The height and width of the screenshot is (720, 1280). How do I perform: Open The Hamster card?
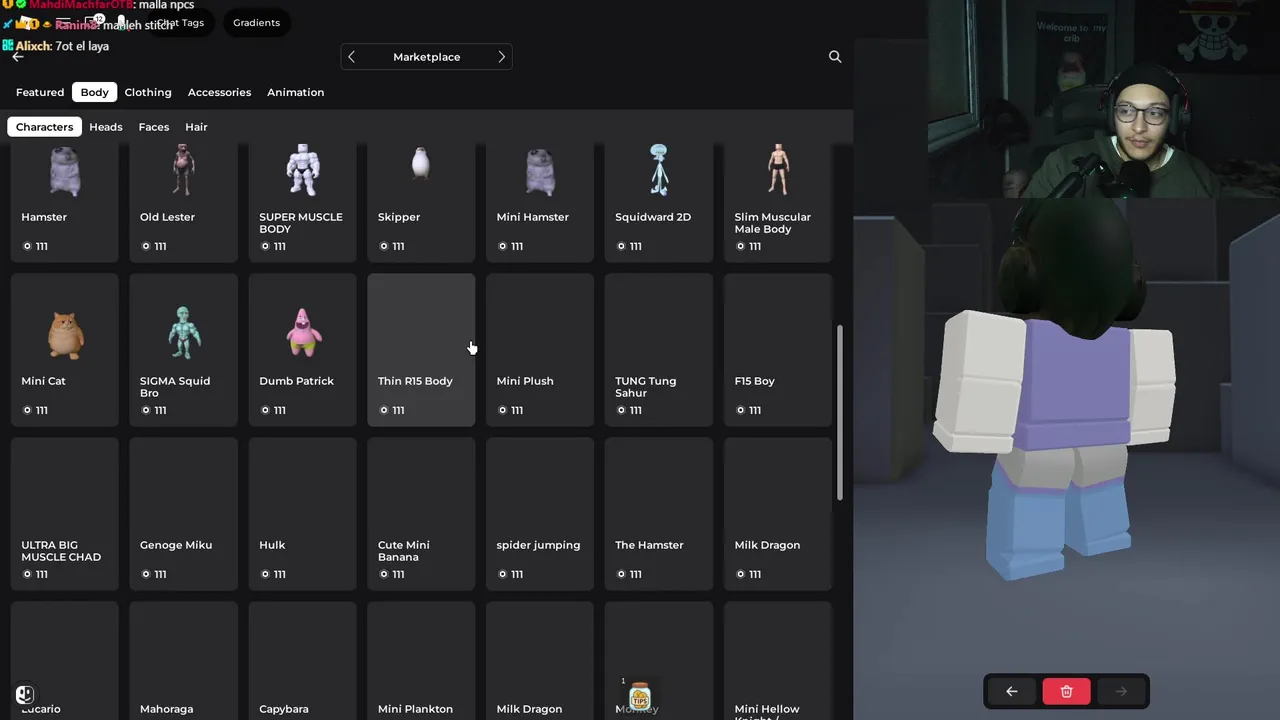tap(659, 514)
